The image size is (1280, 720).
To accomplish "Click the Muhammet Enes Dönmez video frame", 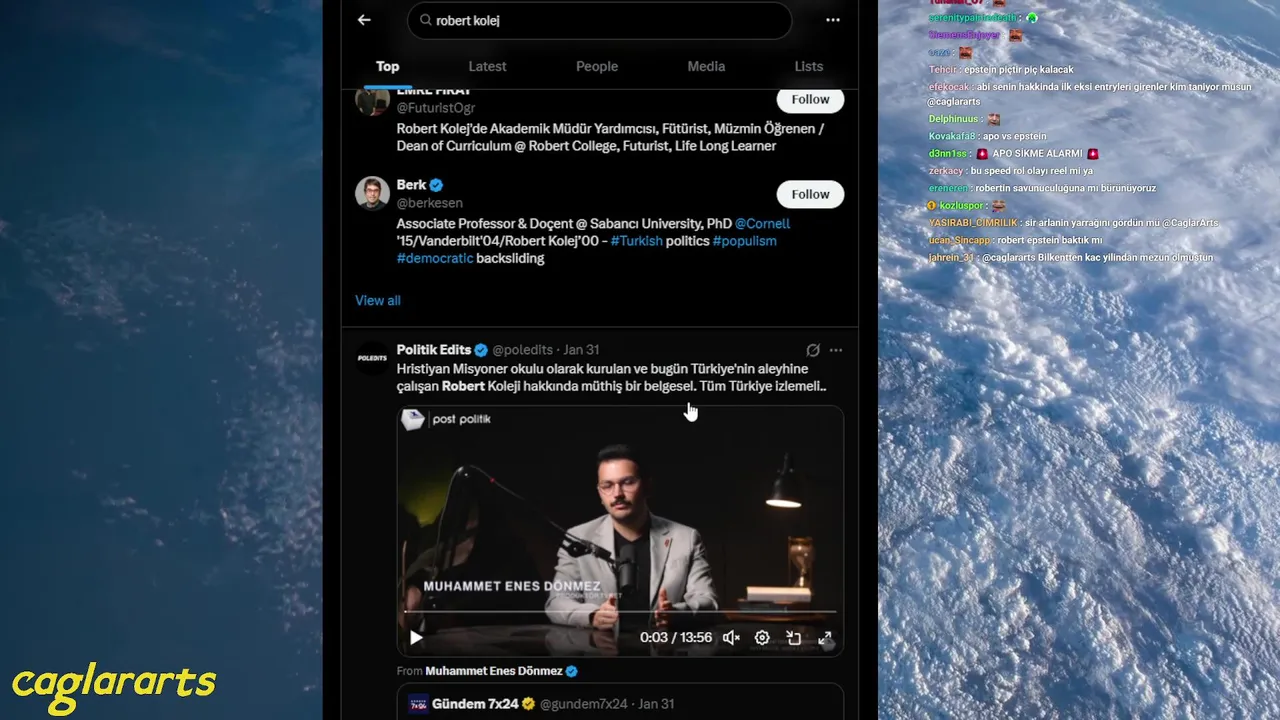I will 620,530.
